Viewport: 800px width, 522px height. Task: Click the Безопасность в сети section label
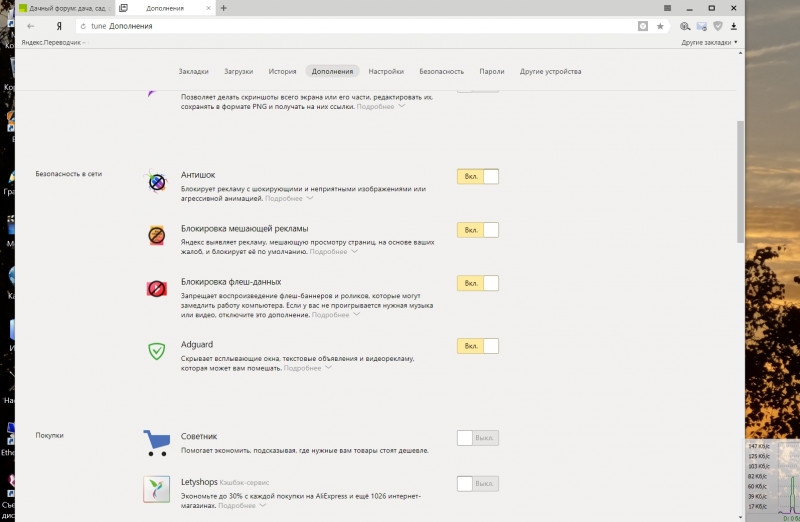68,173
